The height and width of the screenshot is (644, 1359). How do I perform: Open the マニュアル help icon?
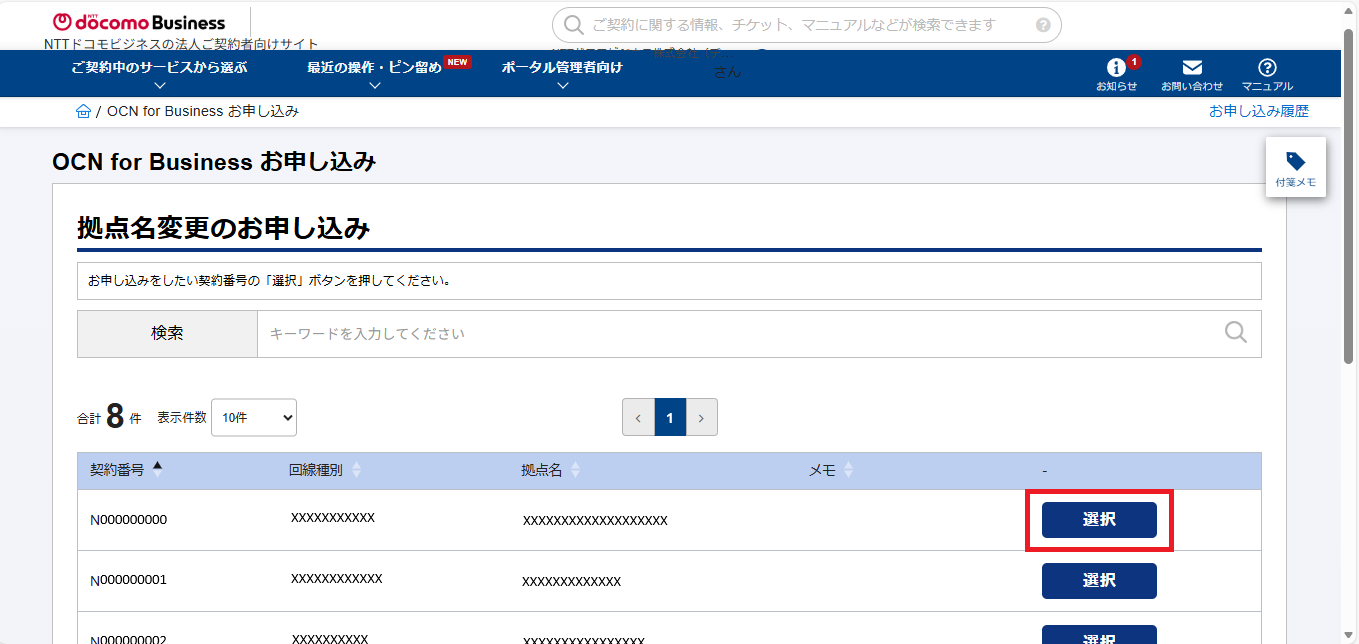(1267, 68)
